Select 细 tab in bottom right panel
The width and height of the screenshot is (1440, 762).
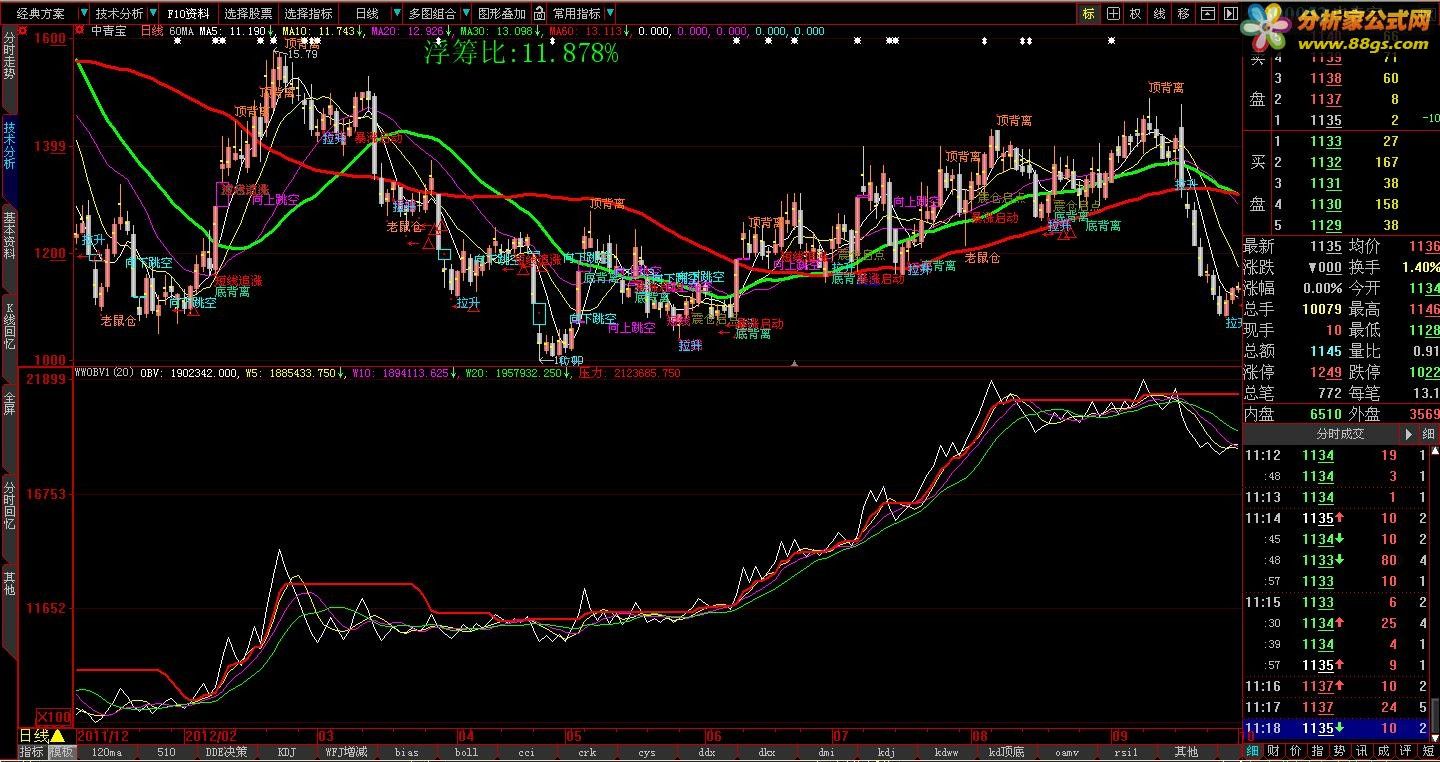pos(1253,751)
